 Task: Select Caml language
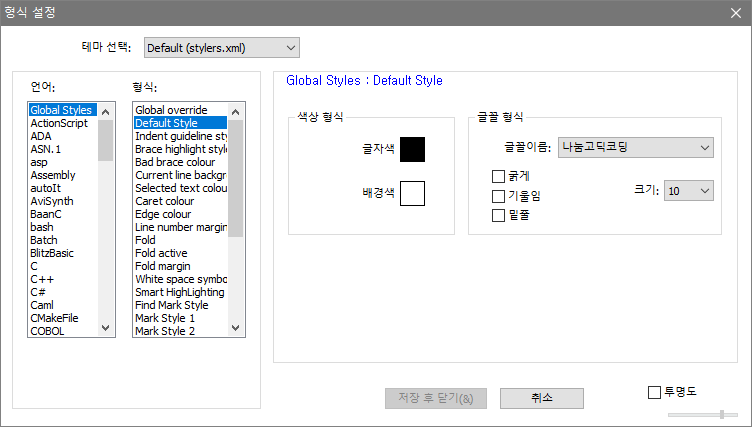(63, 305)
